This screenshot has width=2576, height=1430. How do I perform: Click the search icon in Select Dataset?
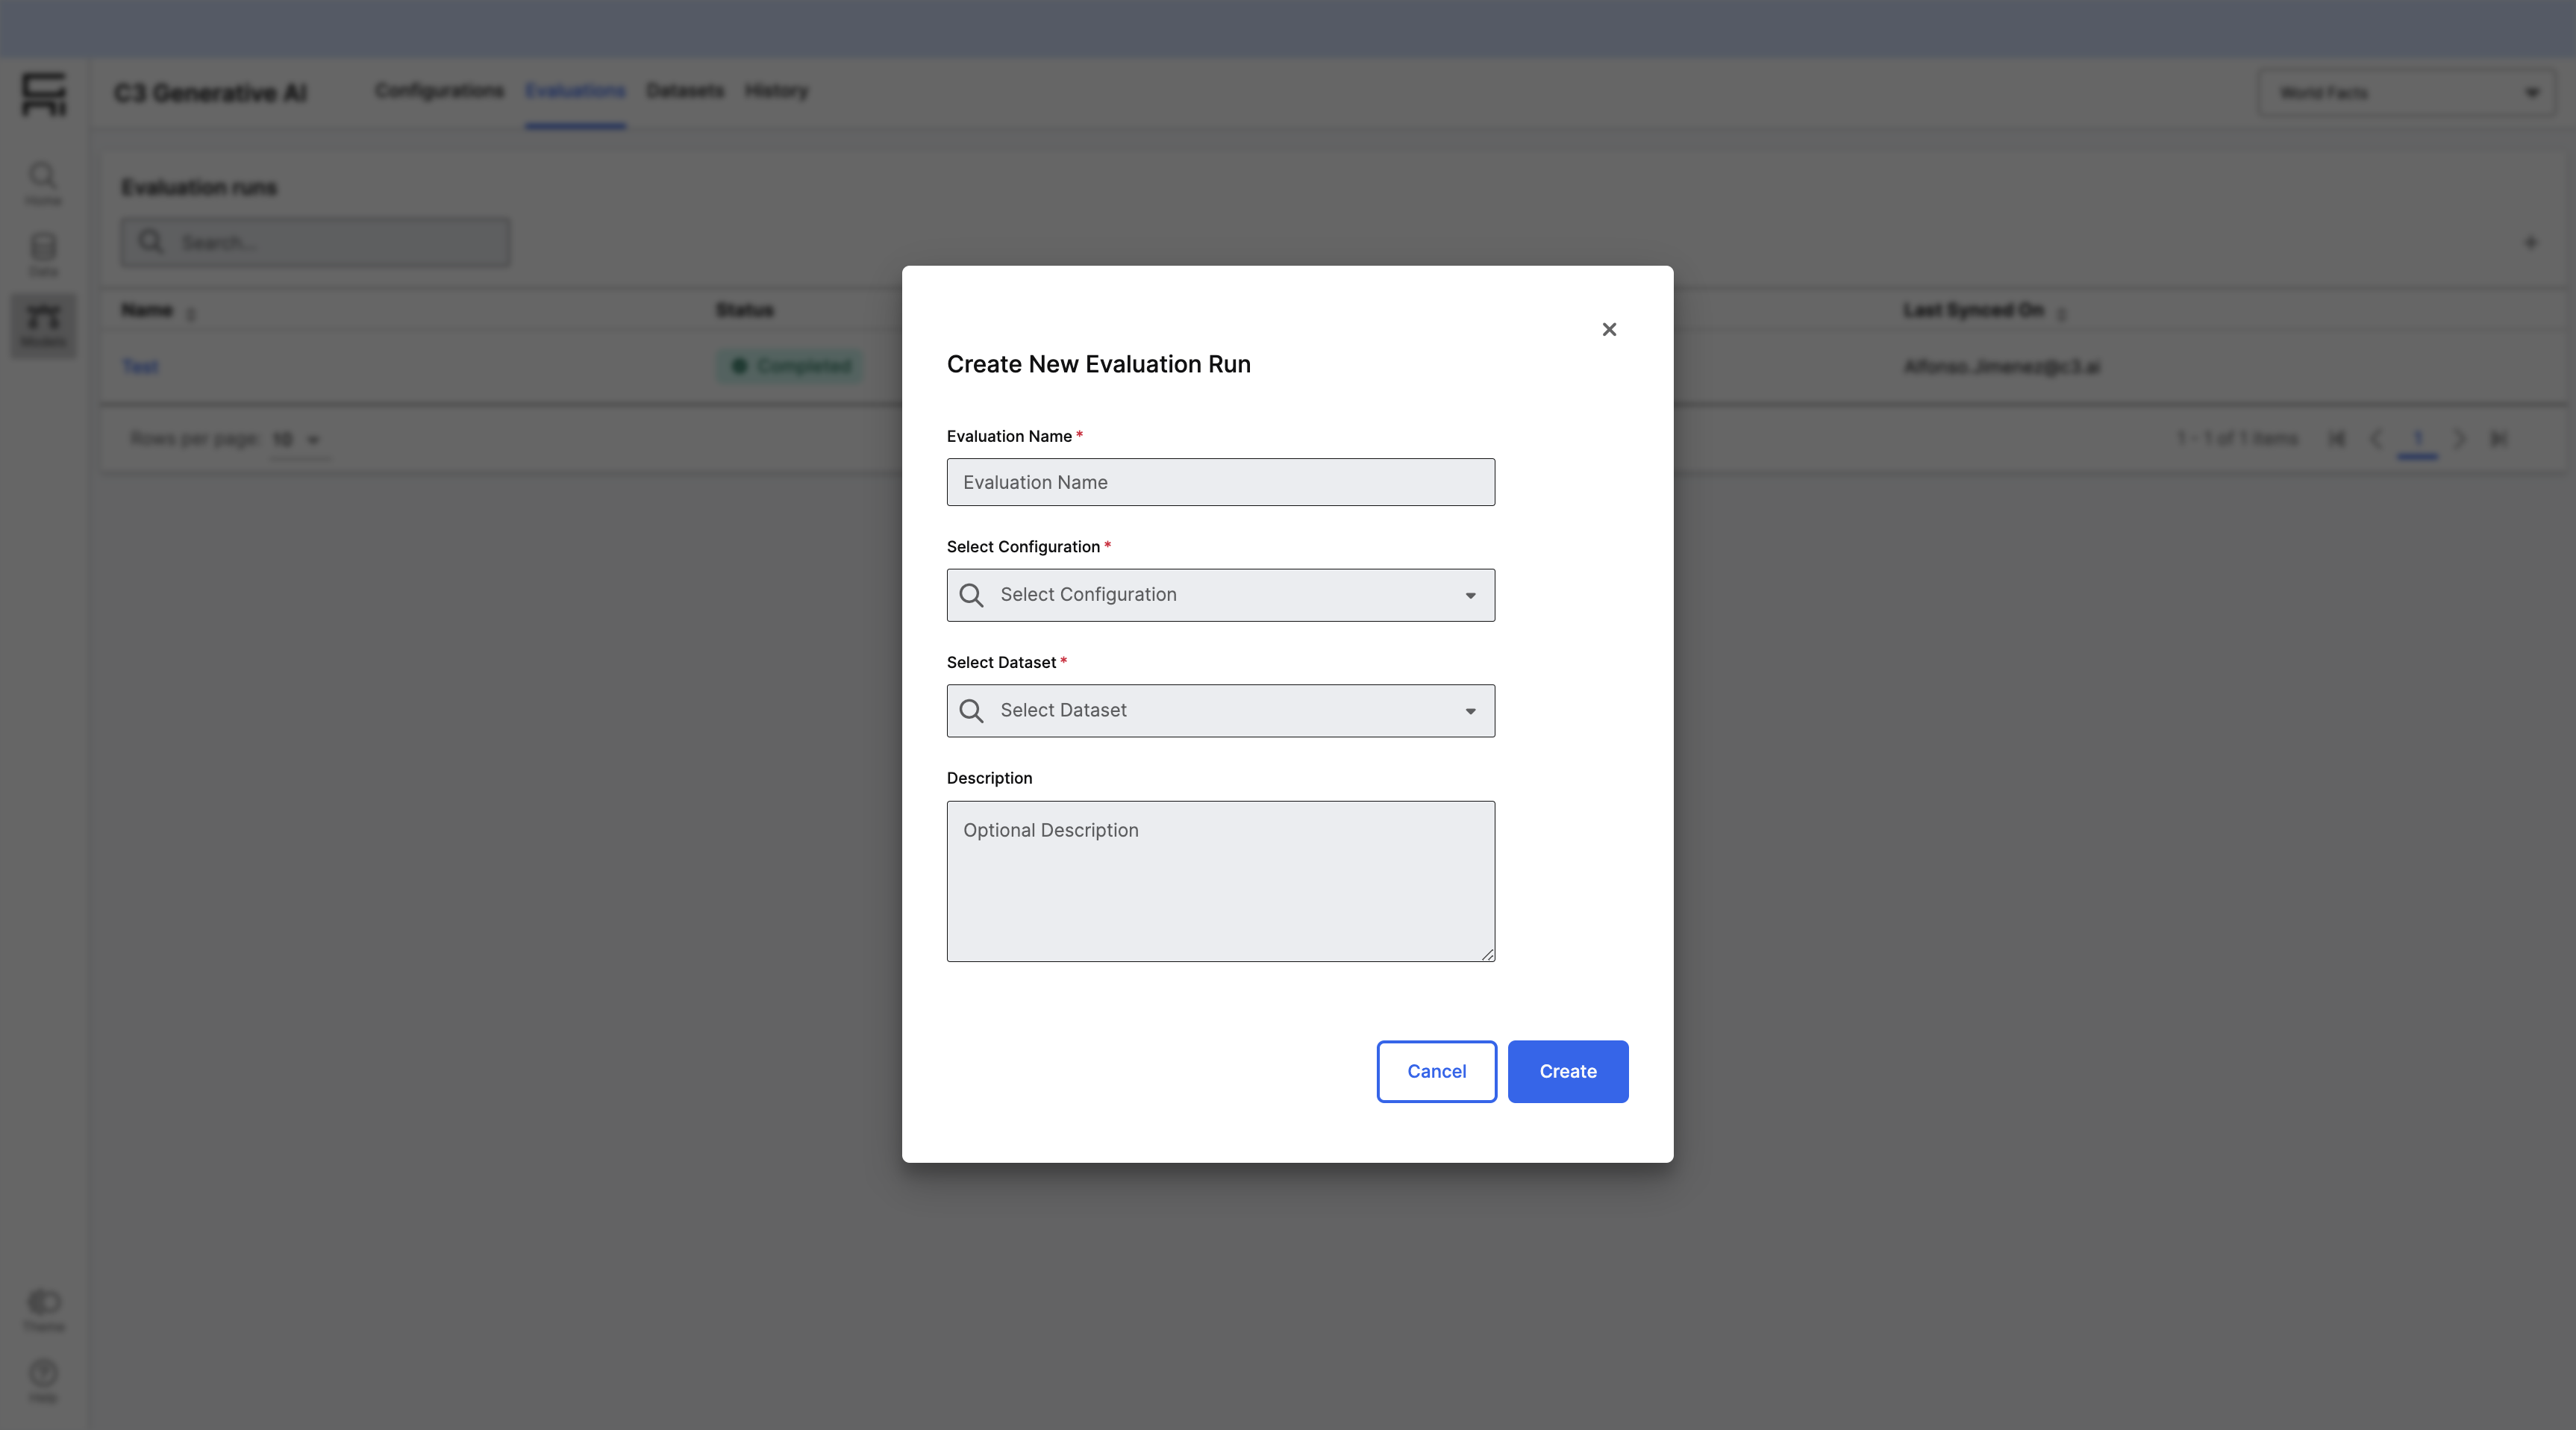click(x=971, y=711)
